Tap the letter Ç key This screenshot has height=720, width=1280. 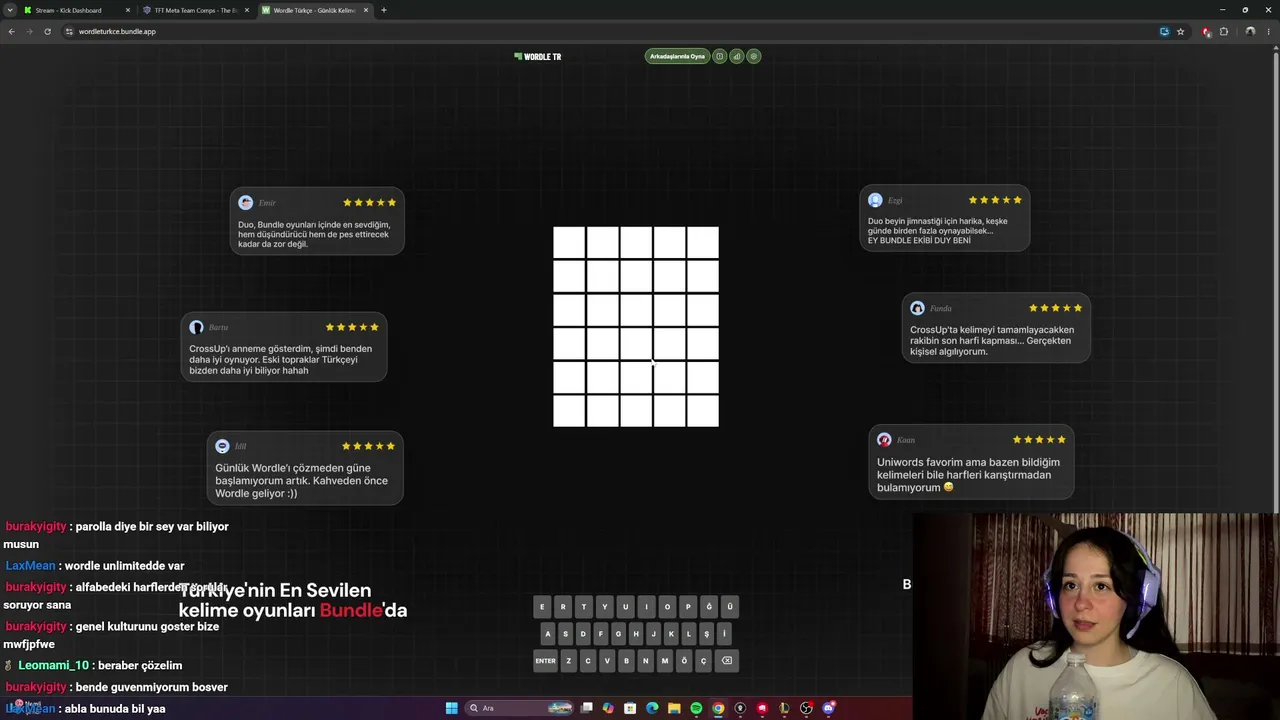703,661
